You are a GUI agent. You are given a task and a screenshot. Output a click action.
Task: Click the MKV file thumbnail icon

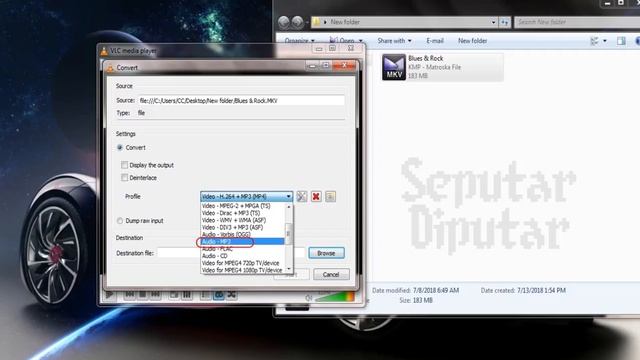[x=394, y=67]
